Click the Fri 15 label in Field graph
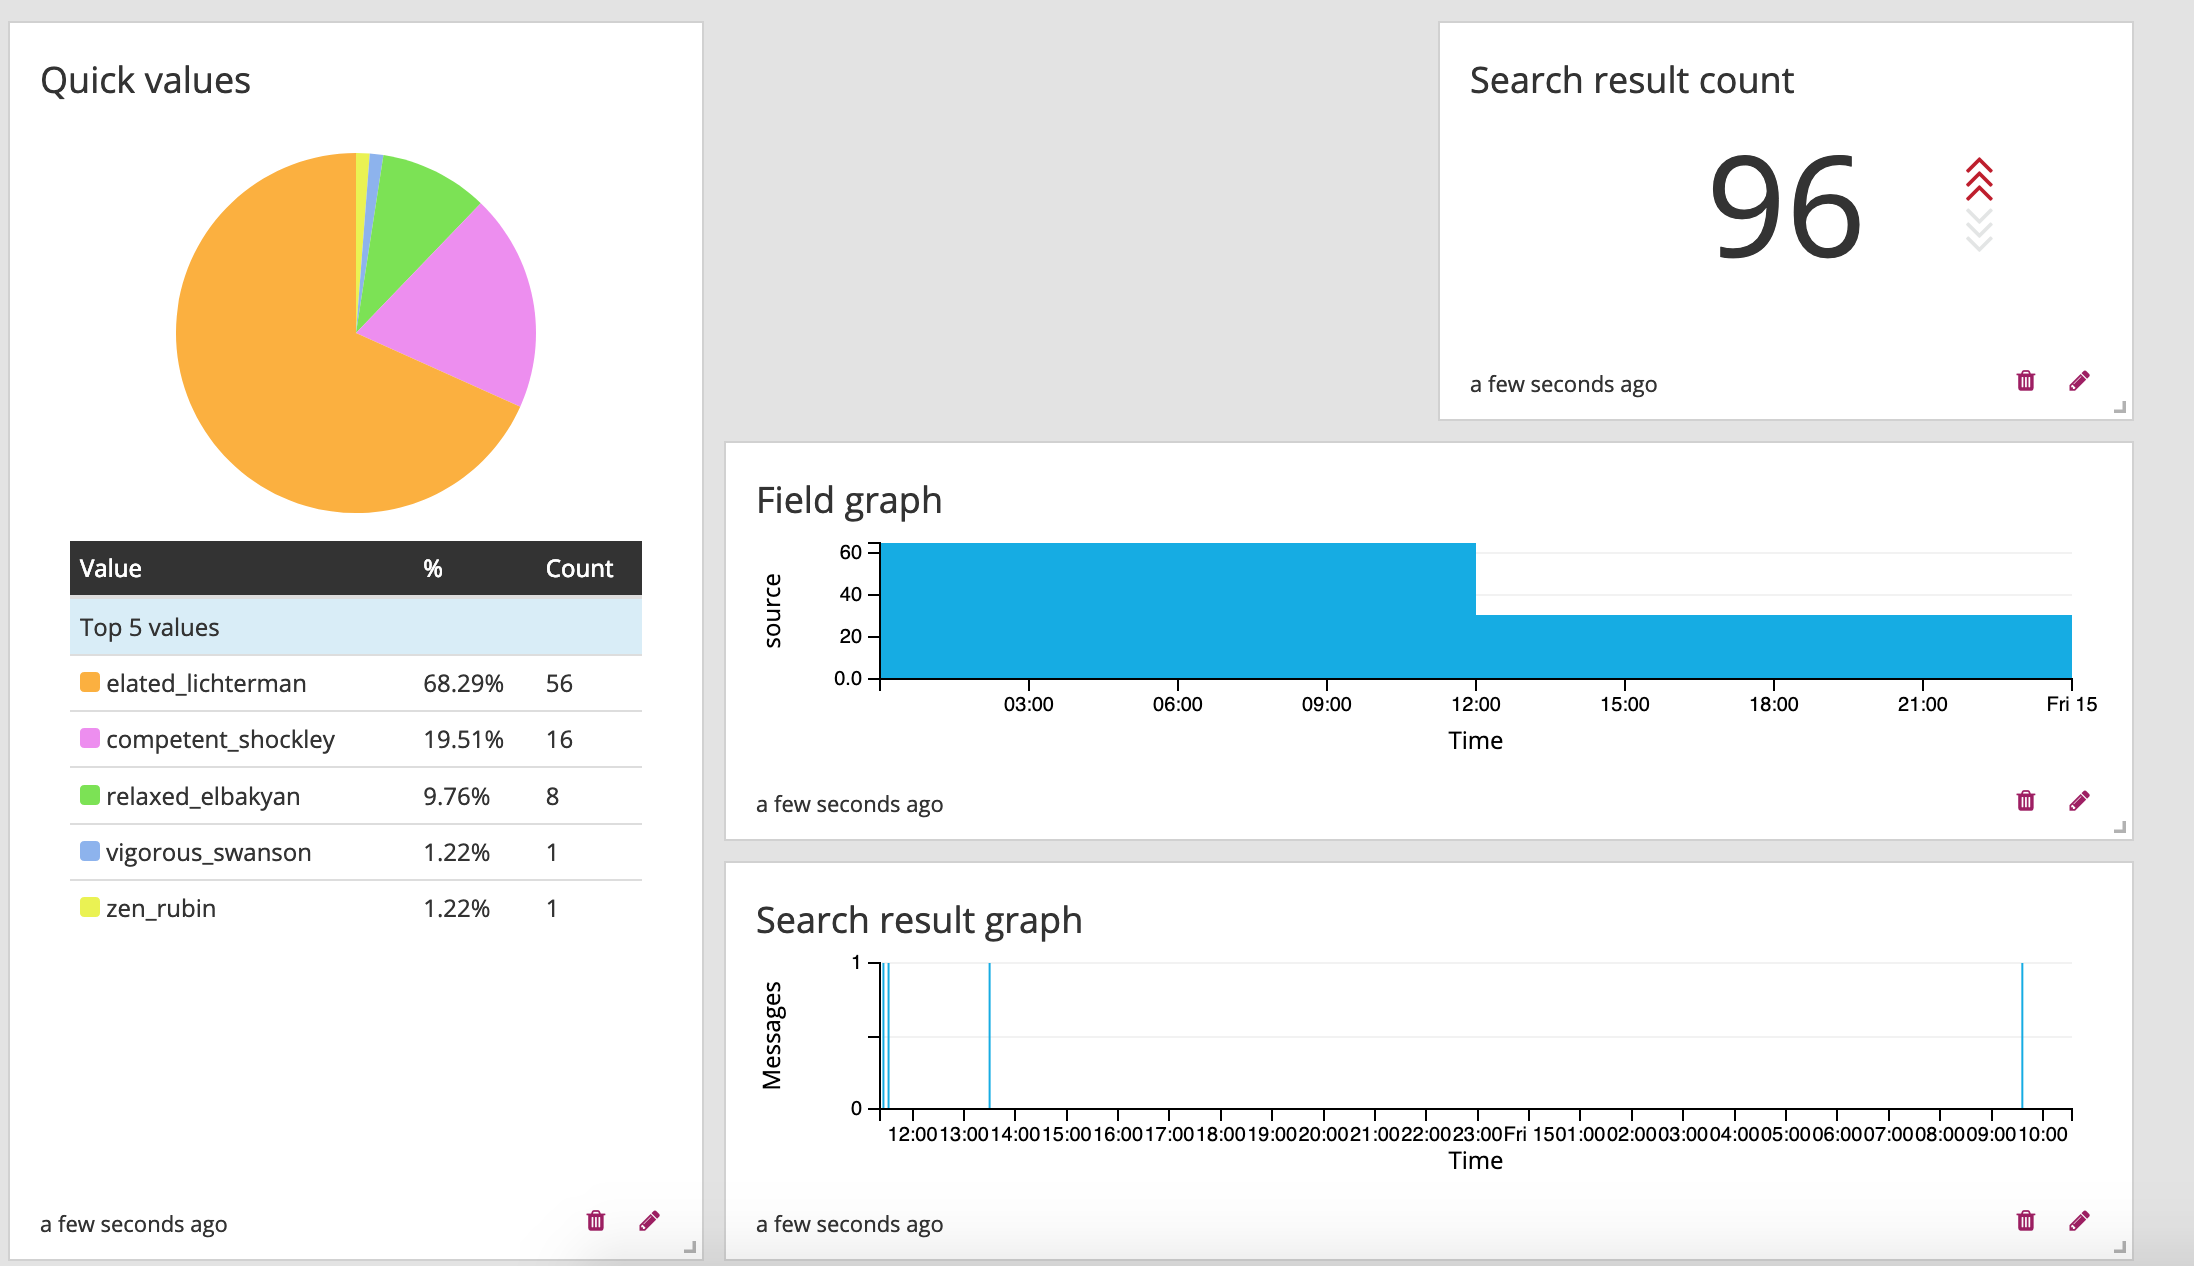Screen dimensions: 2194x1266 click(x=2071, y=704)
